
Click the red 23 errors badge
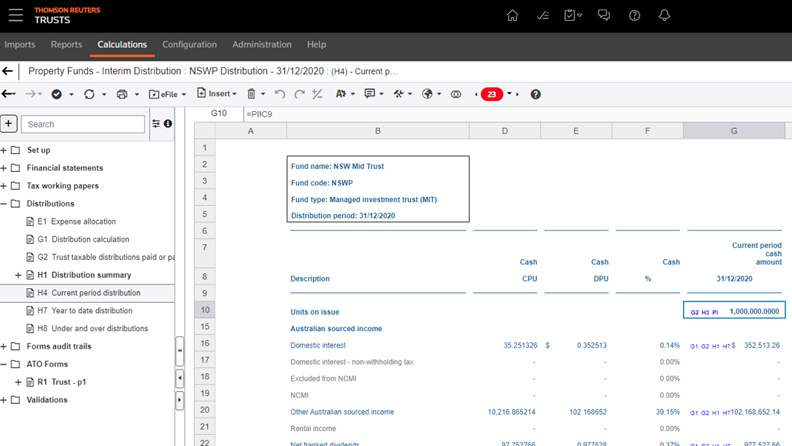491,94
